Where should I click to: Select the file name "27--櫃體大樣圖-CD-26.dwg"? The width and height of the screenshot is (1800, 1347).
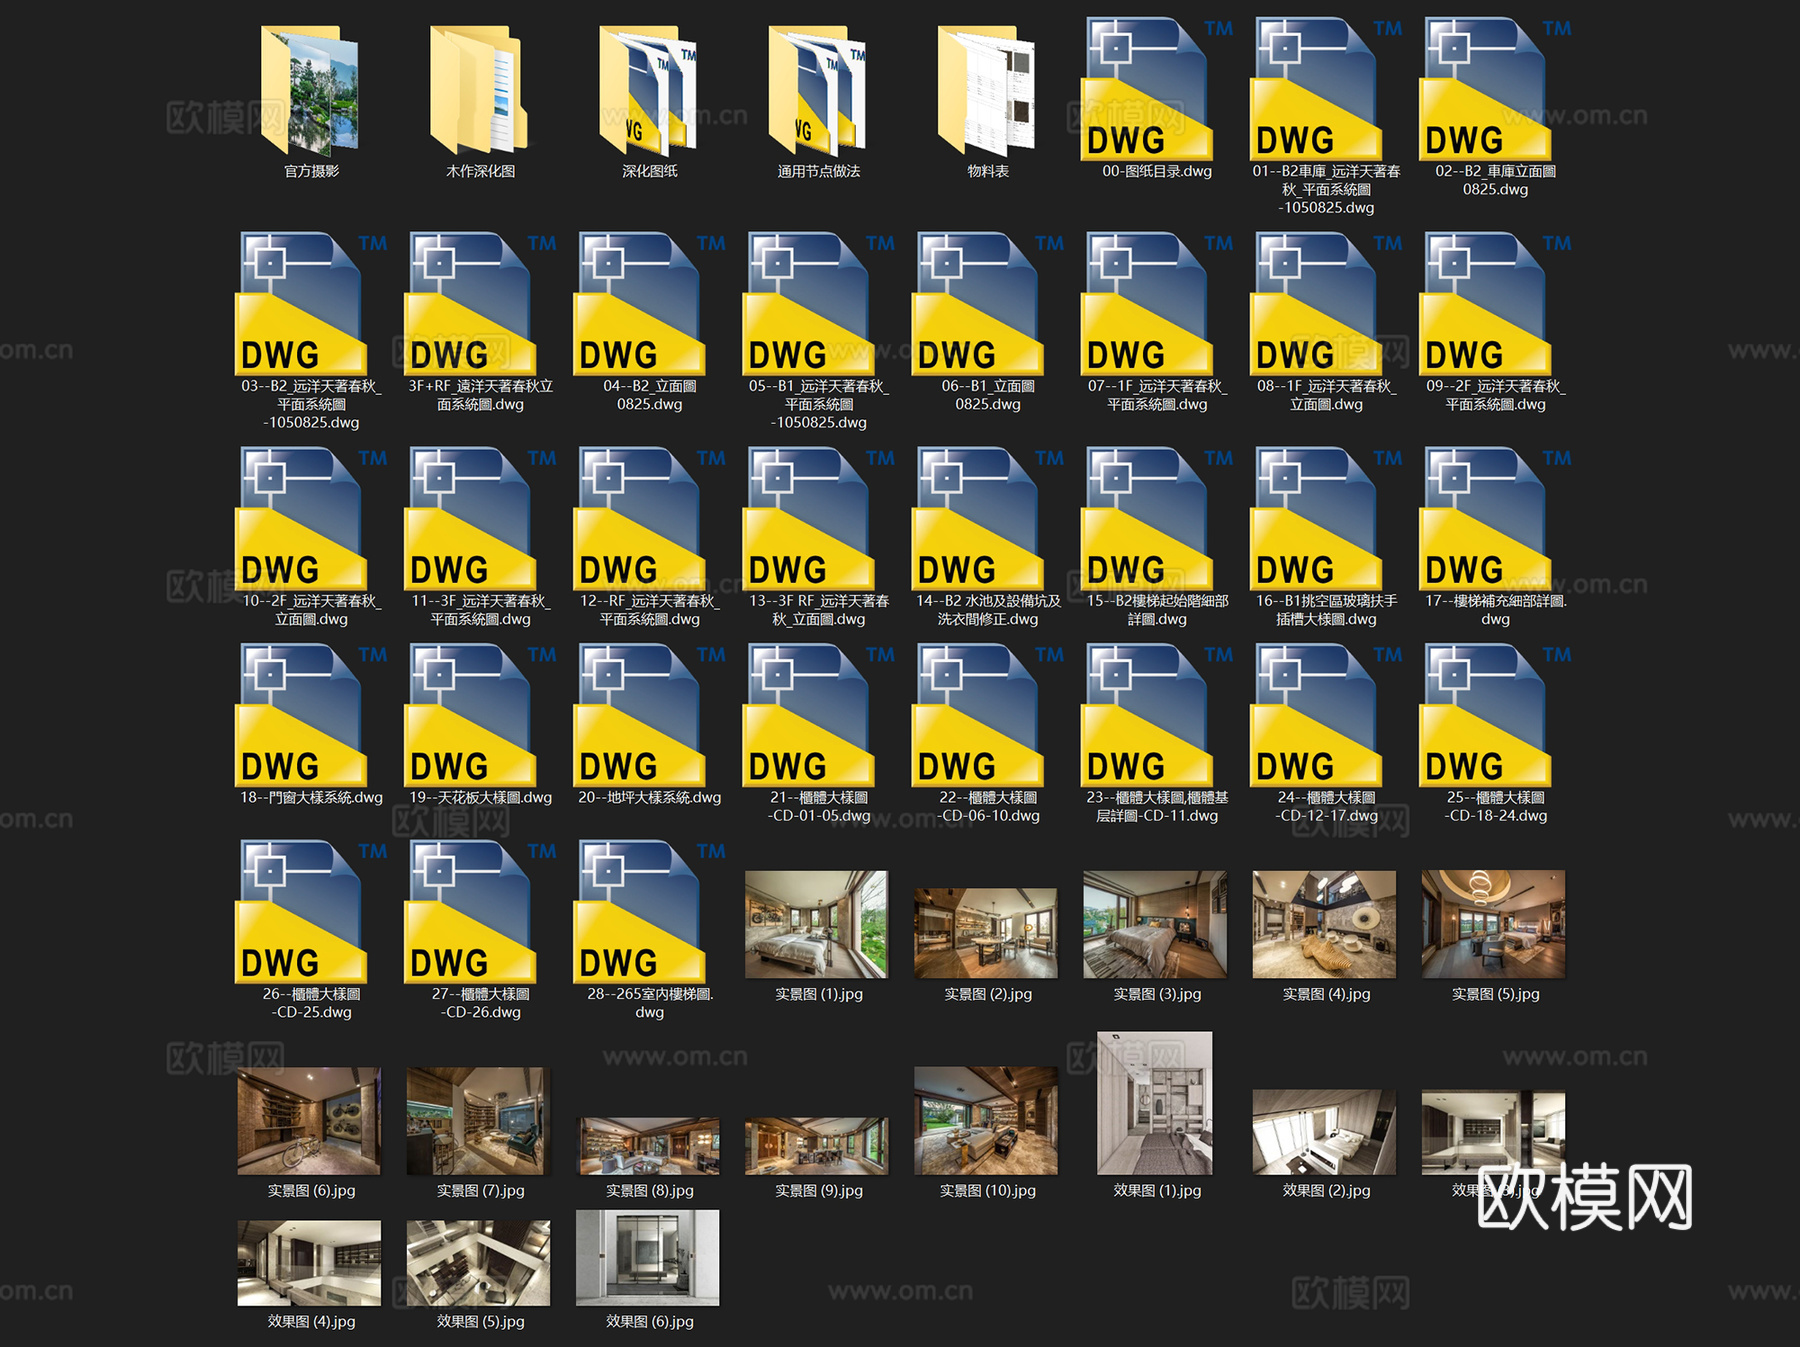point(480,1003)
